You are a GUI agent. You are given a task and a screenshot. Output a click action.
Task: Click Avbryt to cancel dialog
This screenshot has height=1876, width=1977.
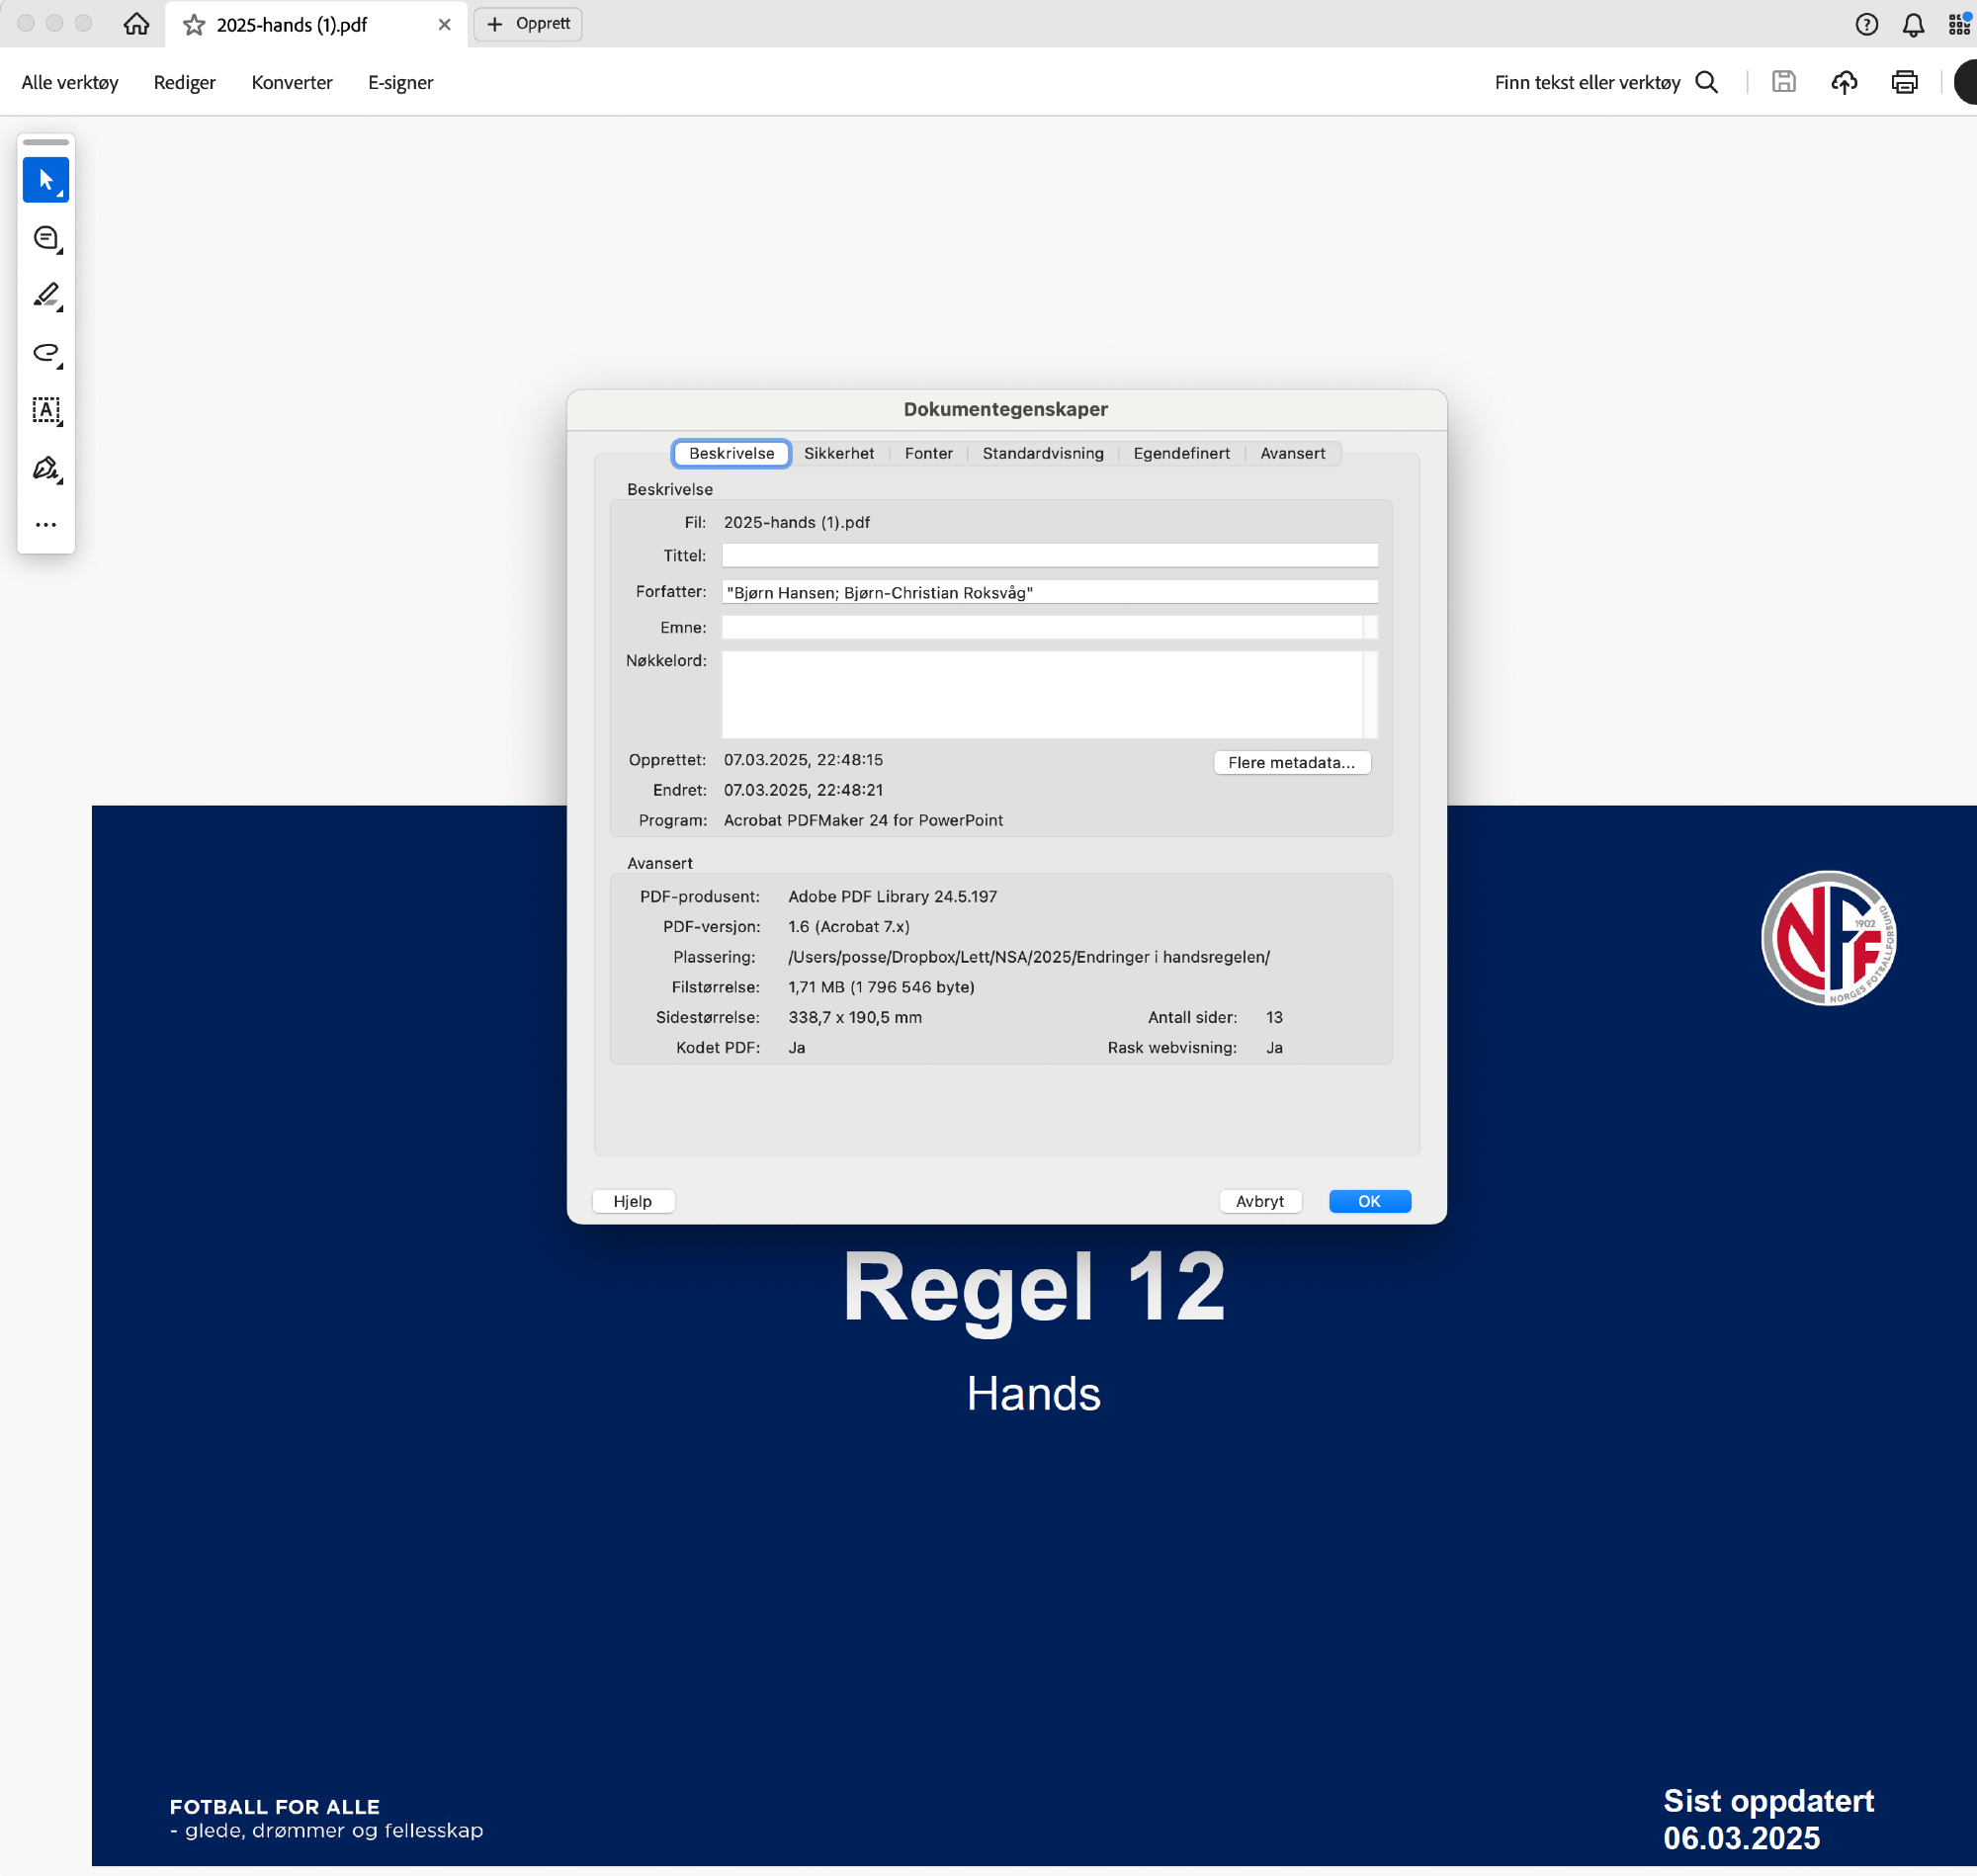(x=1259, y=1201)
